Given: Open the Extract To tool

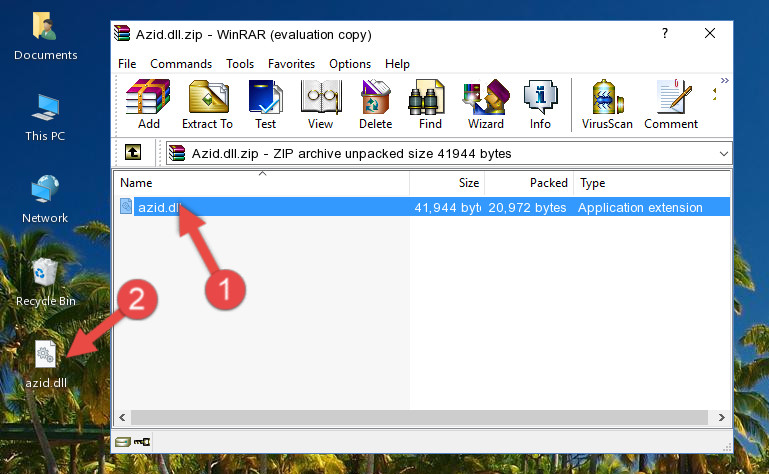Looking at the screenshot, I should pos(207,105).
